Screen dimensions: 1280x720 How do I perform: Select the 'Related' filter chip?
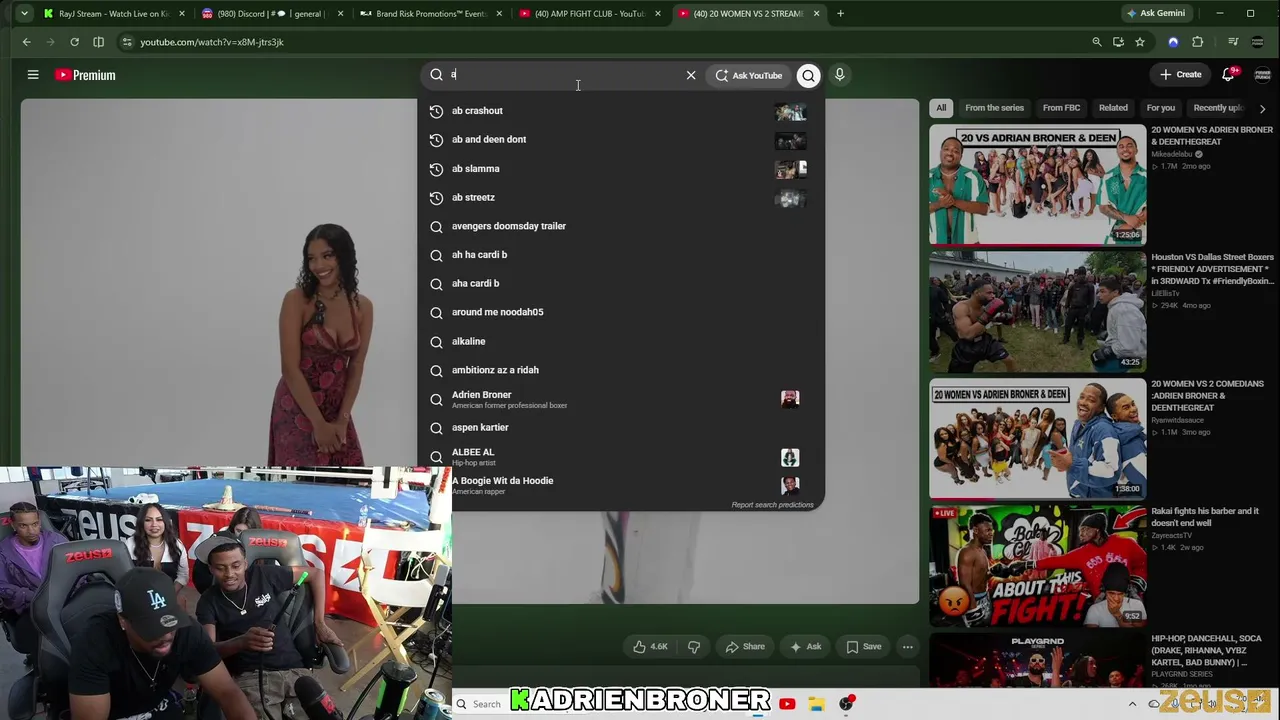click(1113, 108)
